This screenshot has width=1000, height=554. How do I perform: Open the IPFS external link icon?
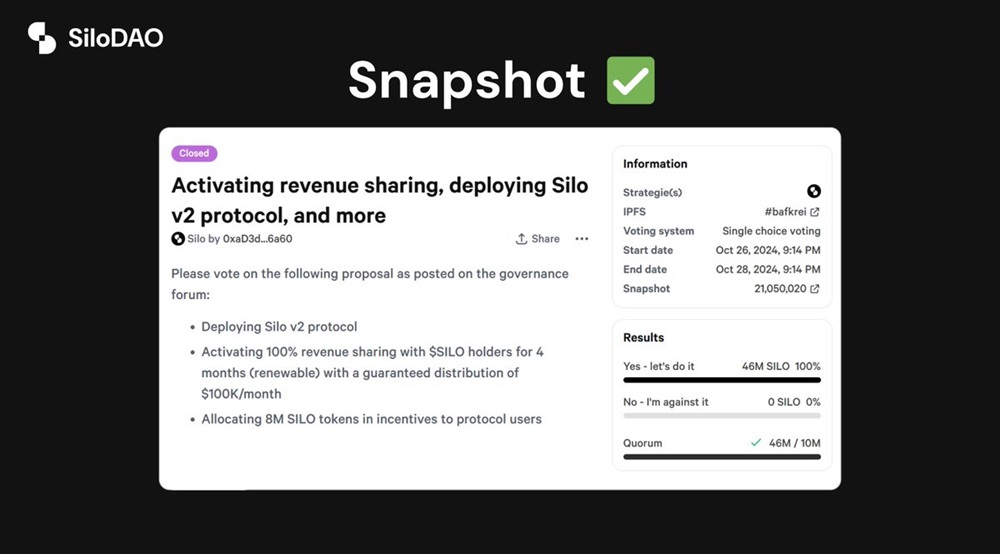point(814,212)
